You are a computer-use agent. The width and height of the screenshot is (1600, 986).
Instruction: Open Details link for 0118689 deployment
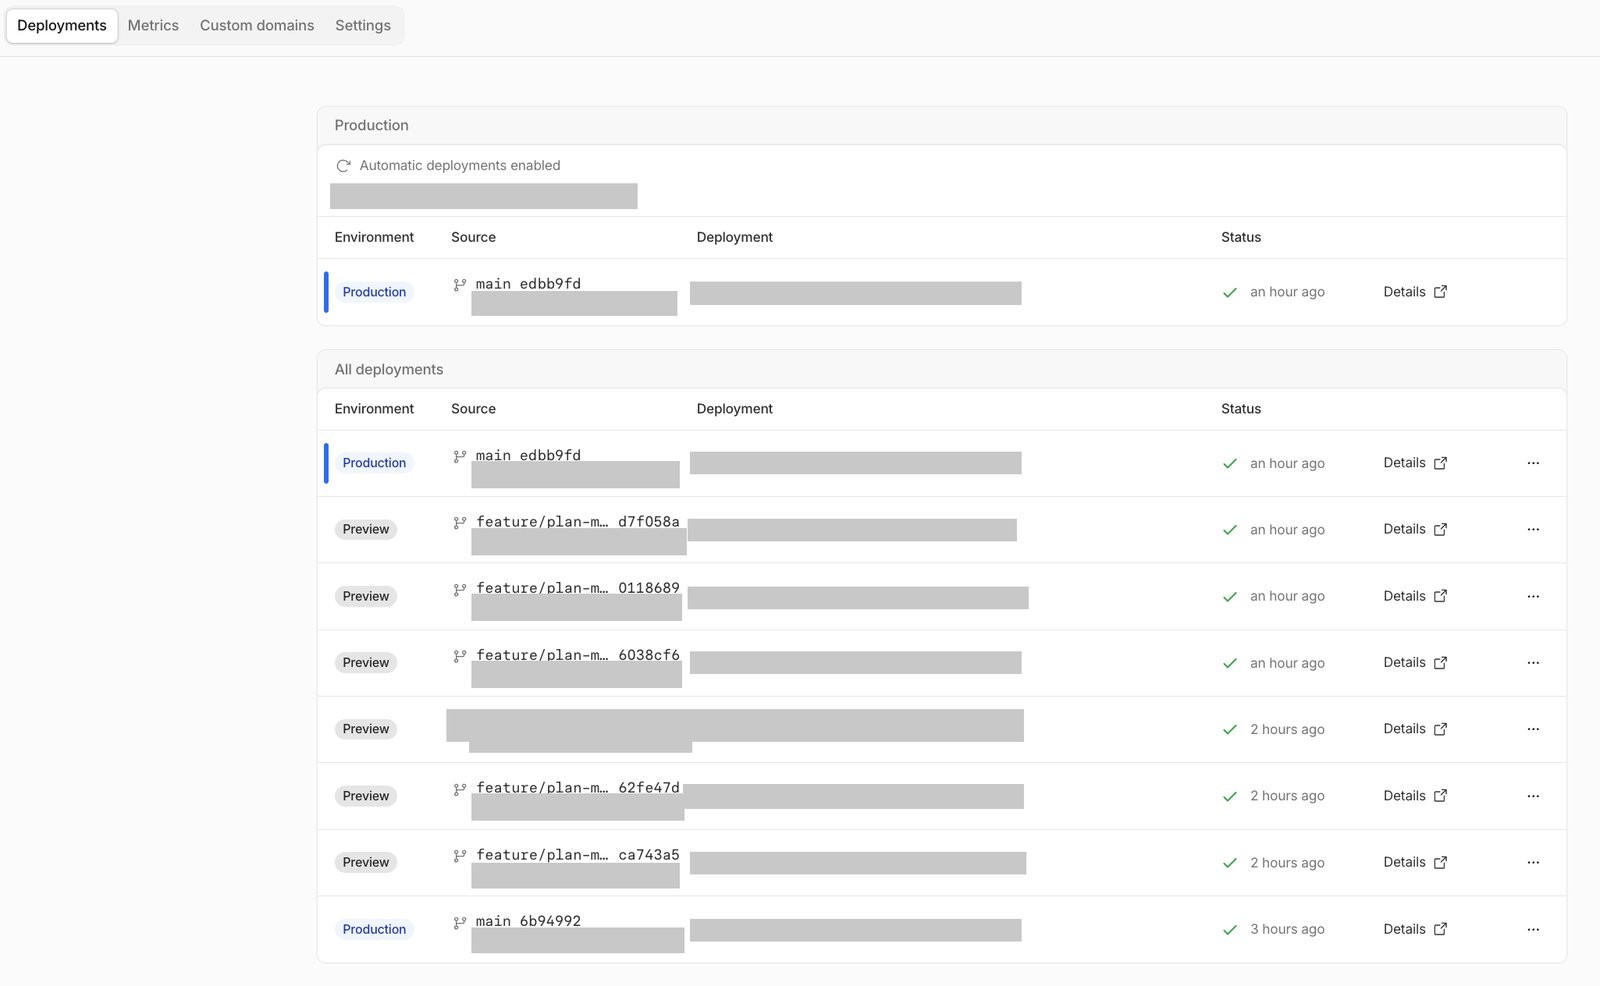[1415, 596]
